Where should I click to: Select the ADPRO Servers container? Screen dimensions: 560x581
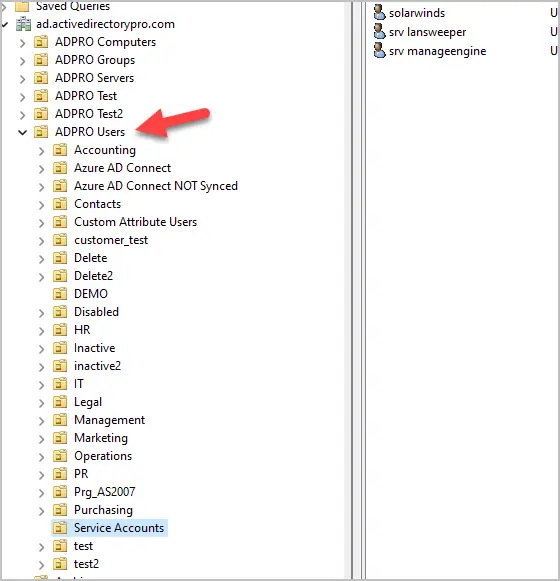click(95, 78)
